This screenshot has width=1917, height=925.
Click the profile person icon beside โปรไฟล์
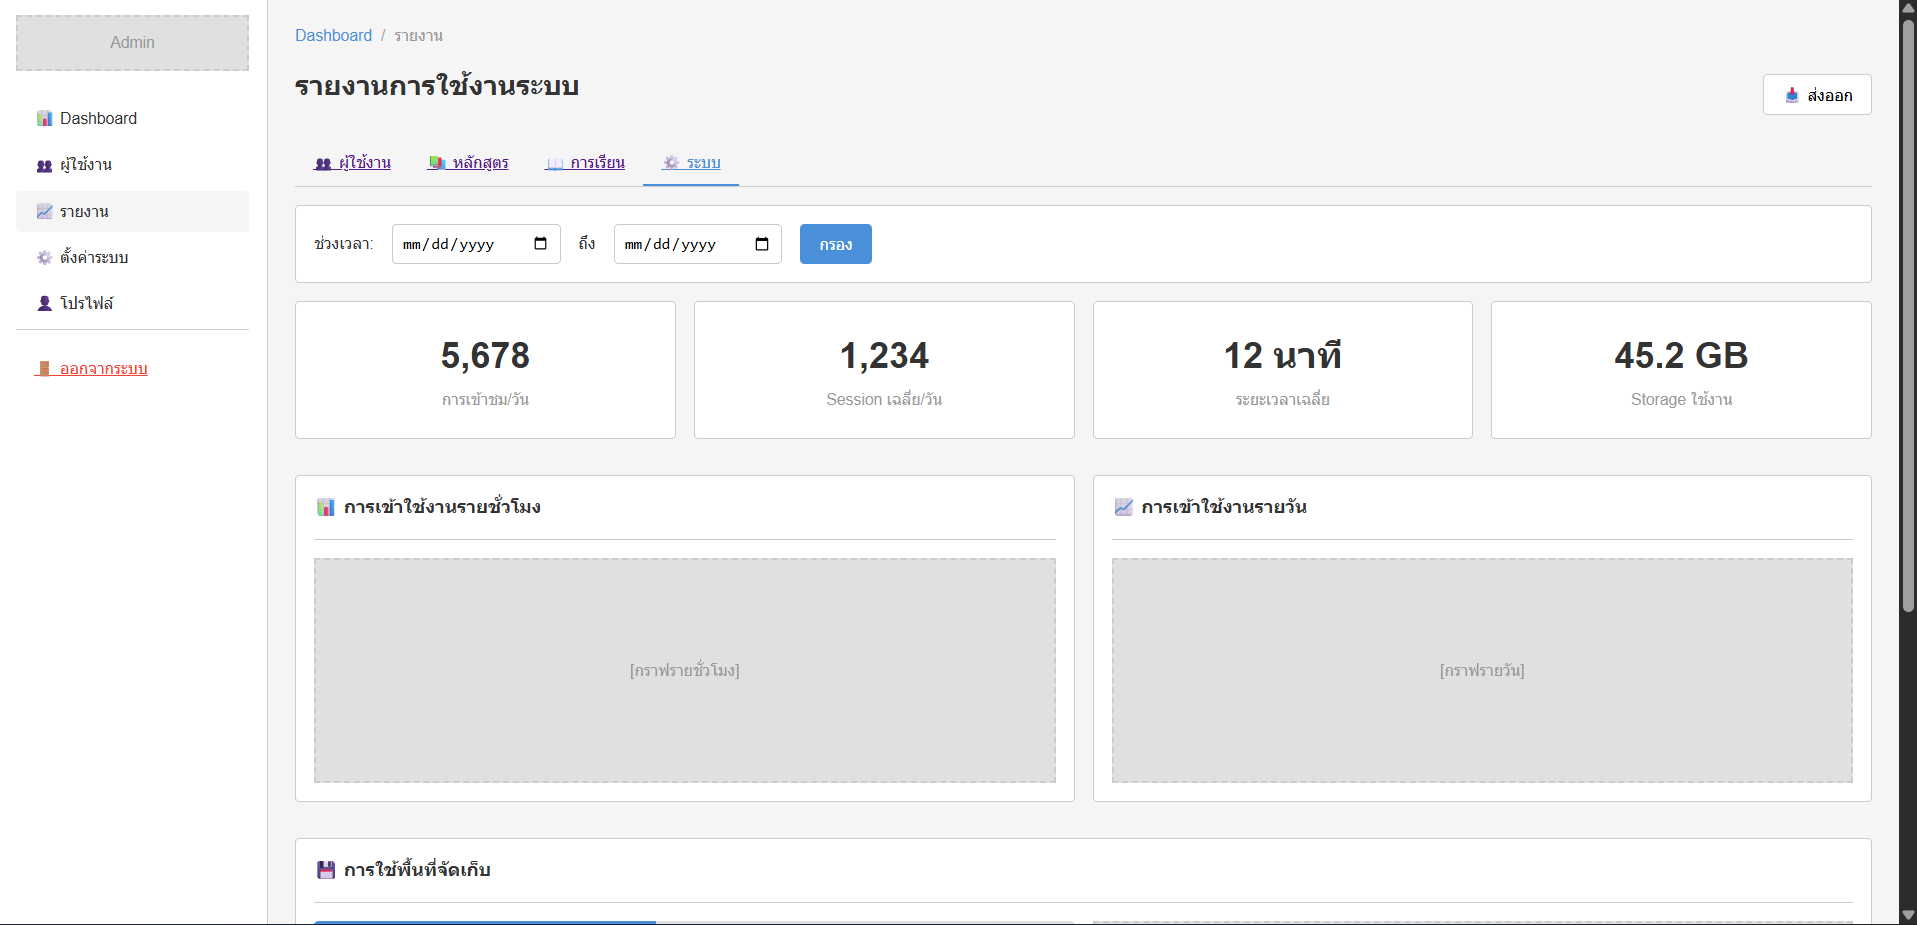click(x=44, y=303)
